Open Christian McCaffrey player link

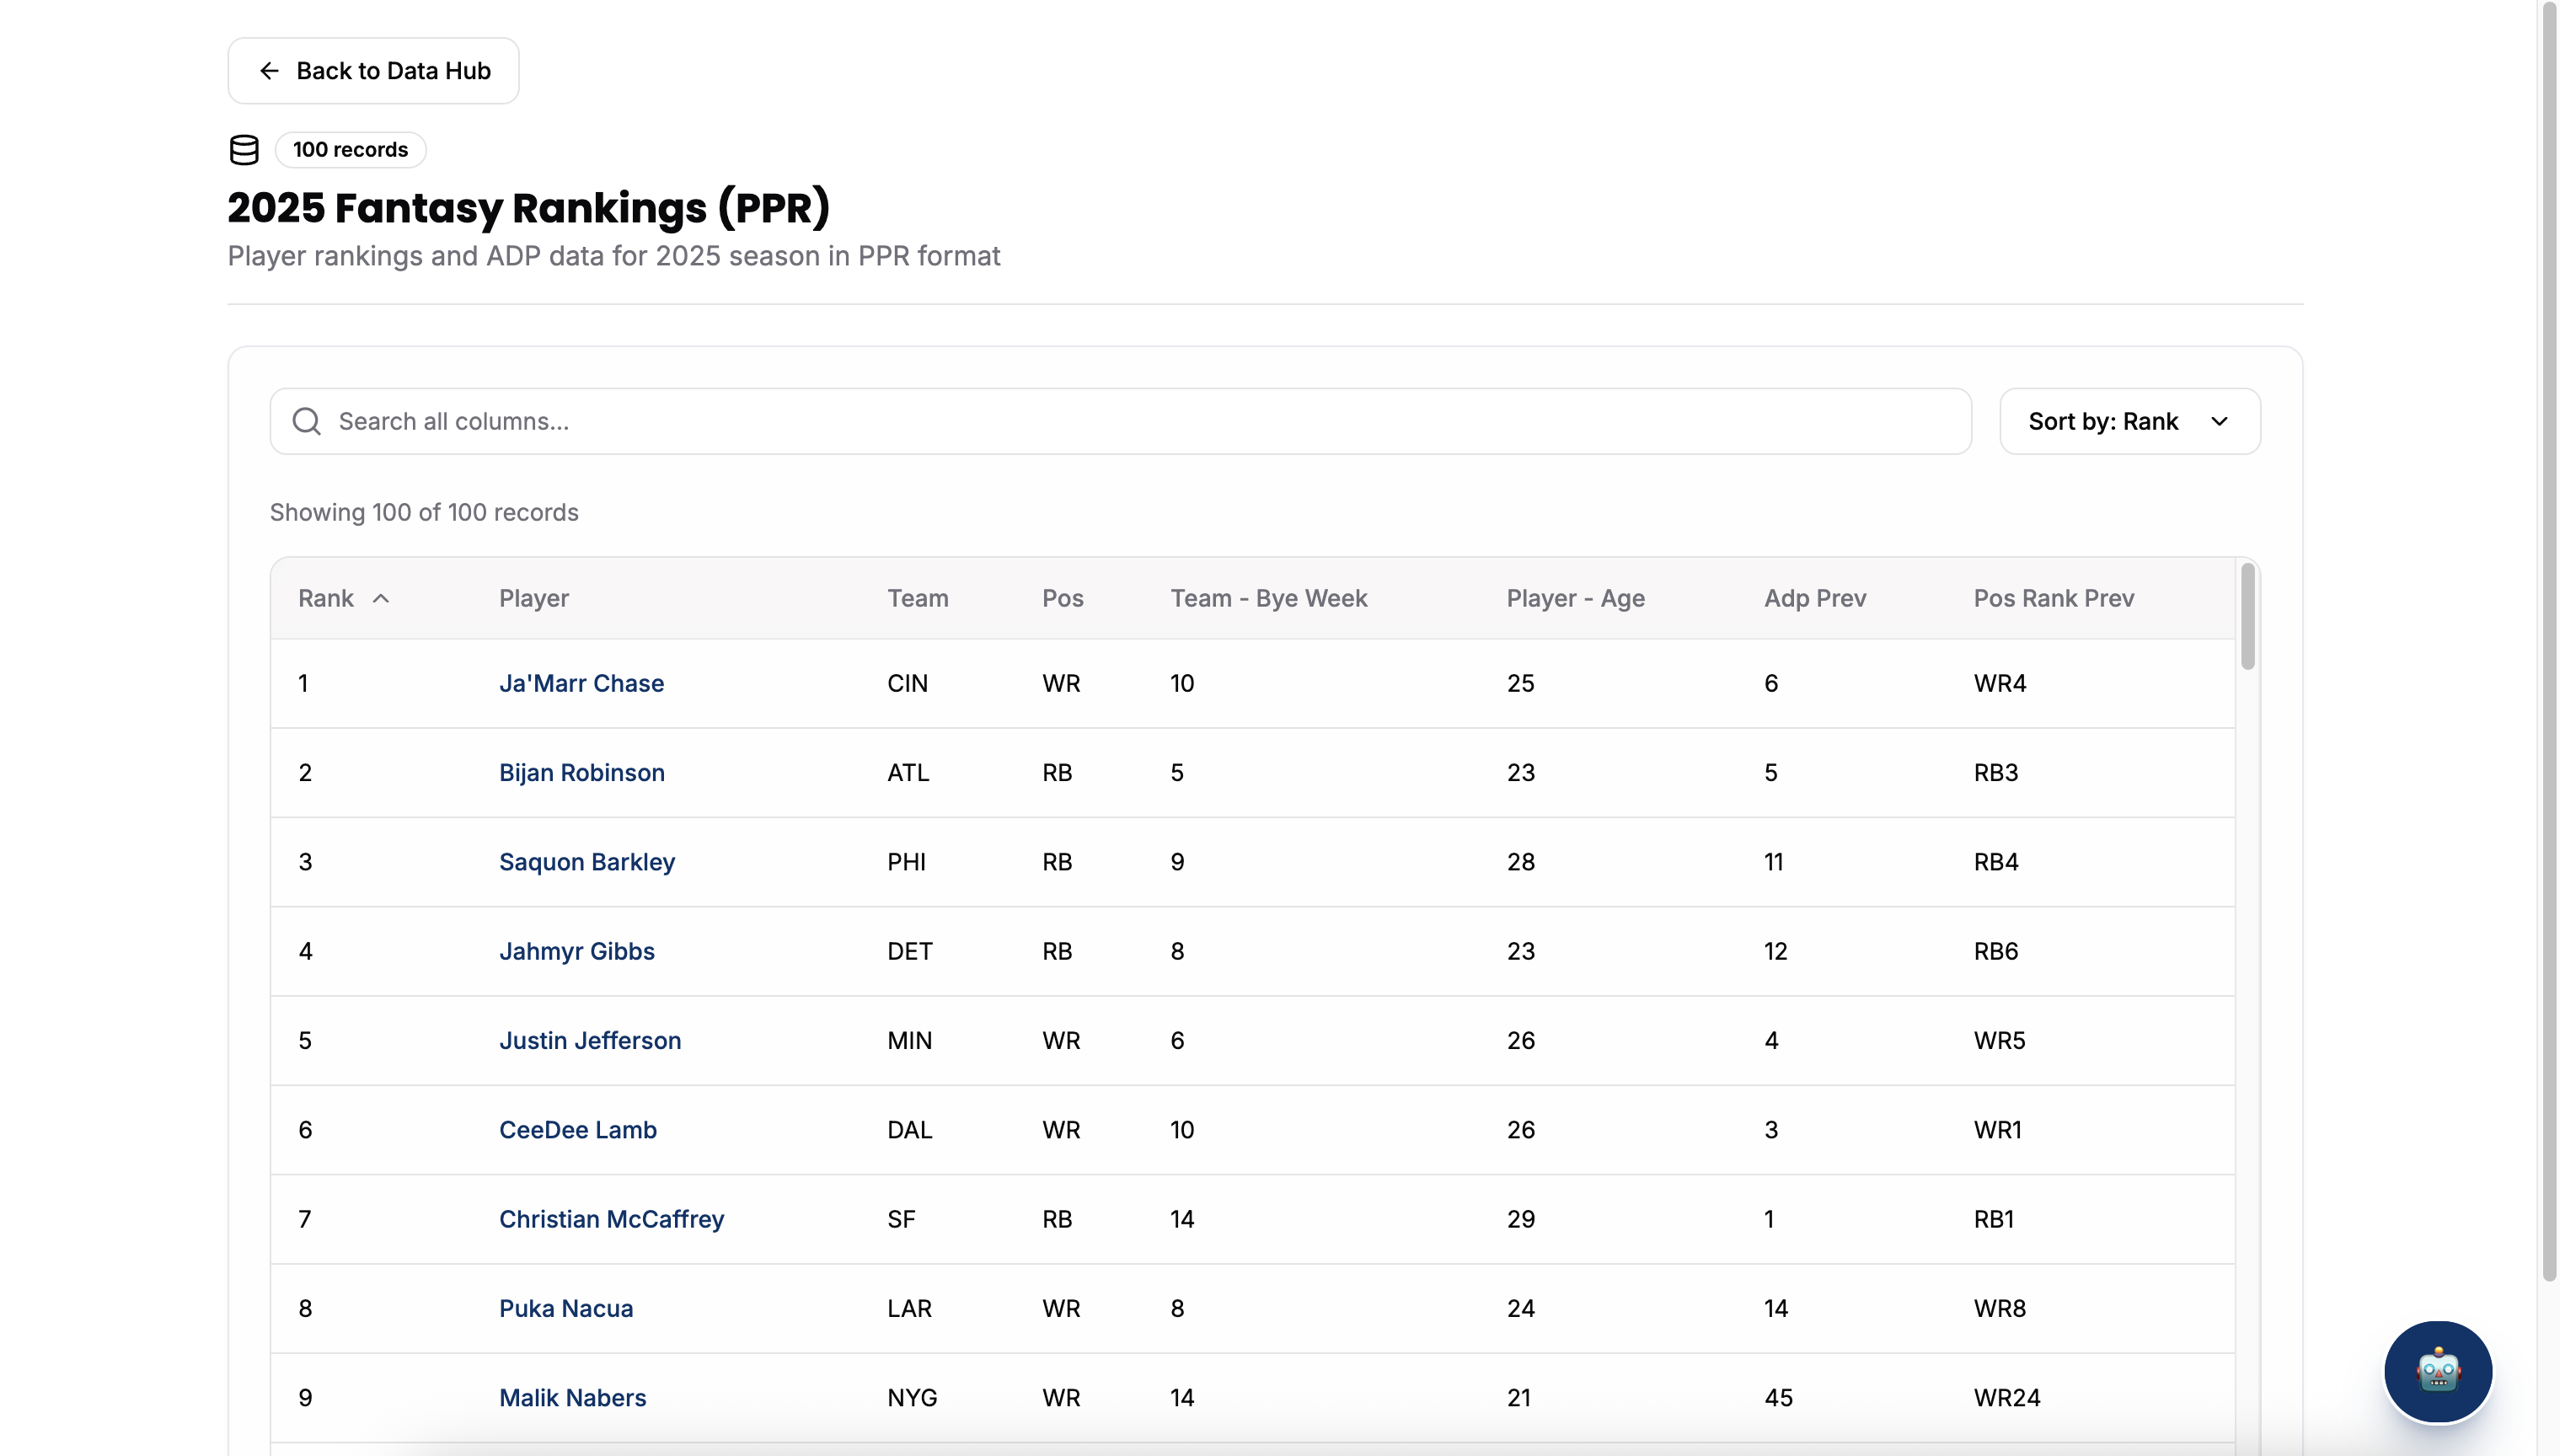(x=612, y=1219)
